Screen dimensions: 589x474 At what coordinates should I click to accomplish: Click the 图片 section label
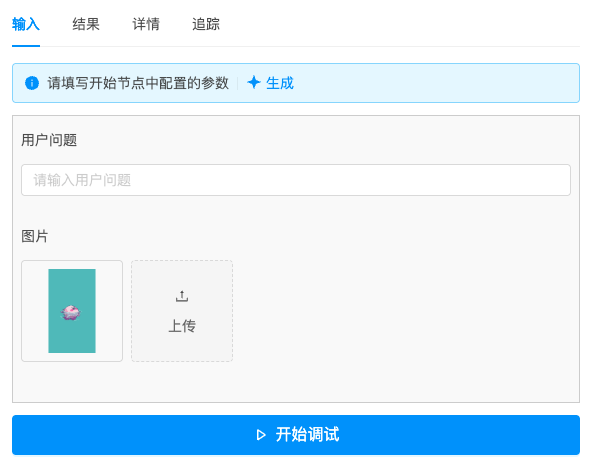35,237
